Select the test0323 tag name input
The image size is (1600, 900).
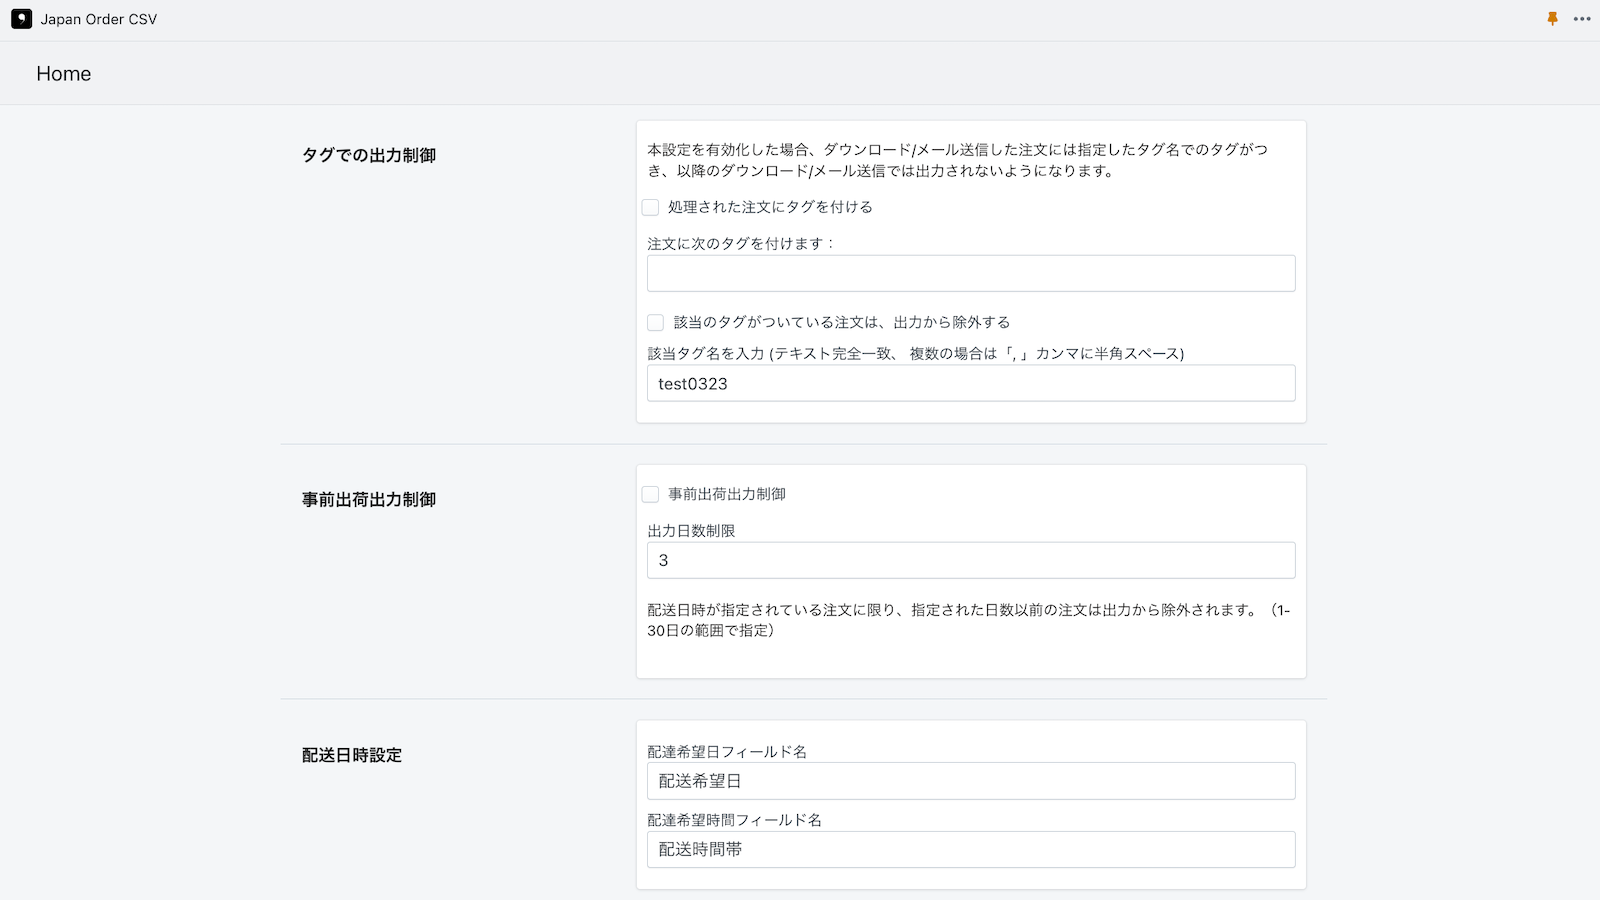pyautogui.click(x=970, y=383)
